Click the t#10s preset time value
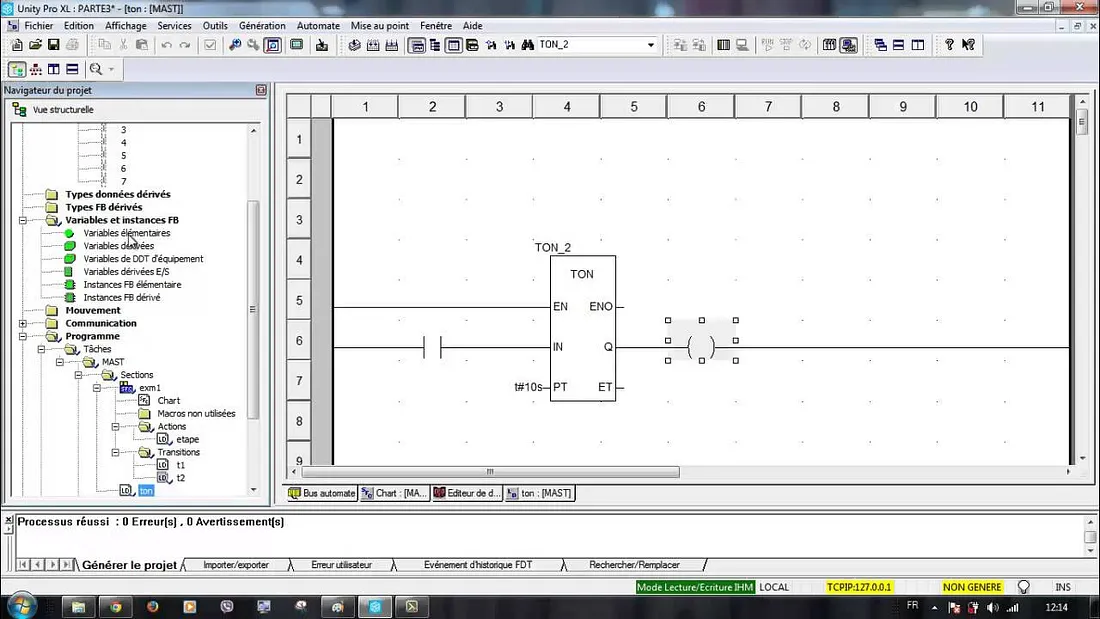1100x619 pixels. pyautogui.click(x=528, y=387)
